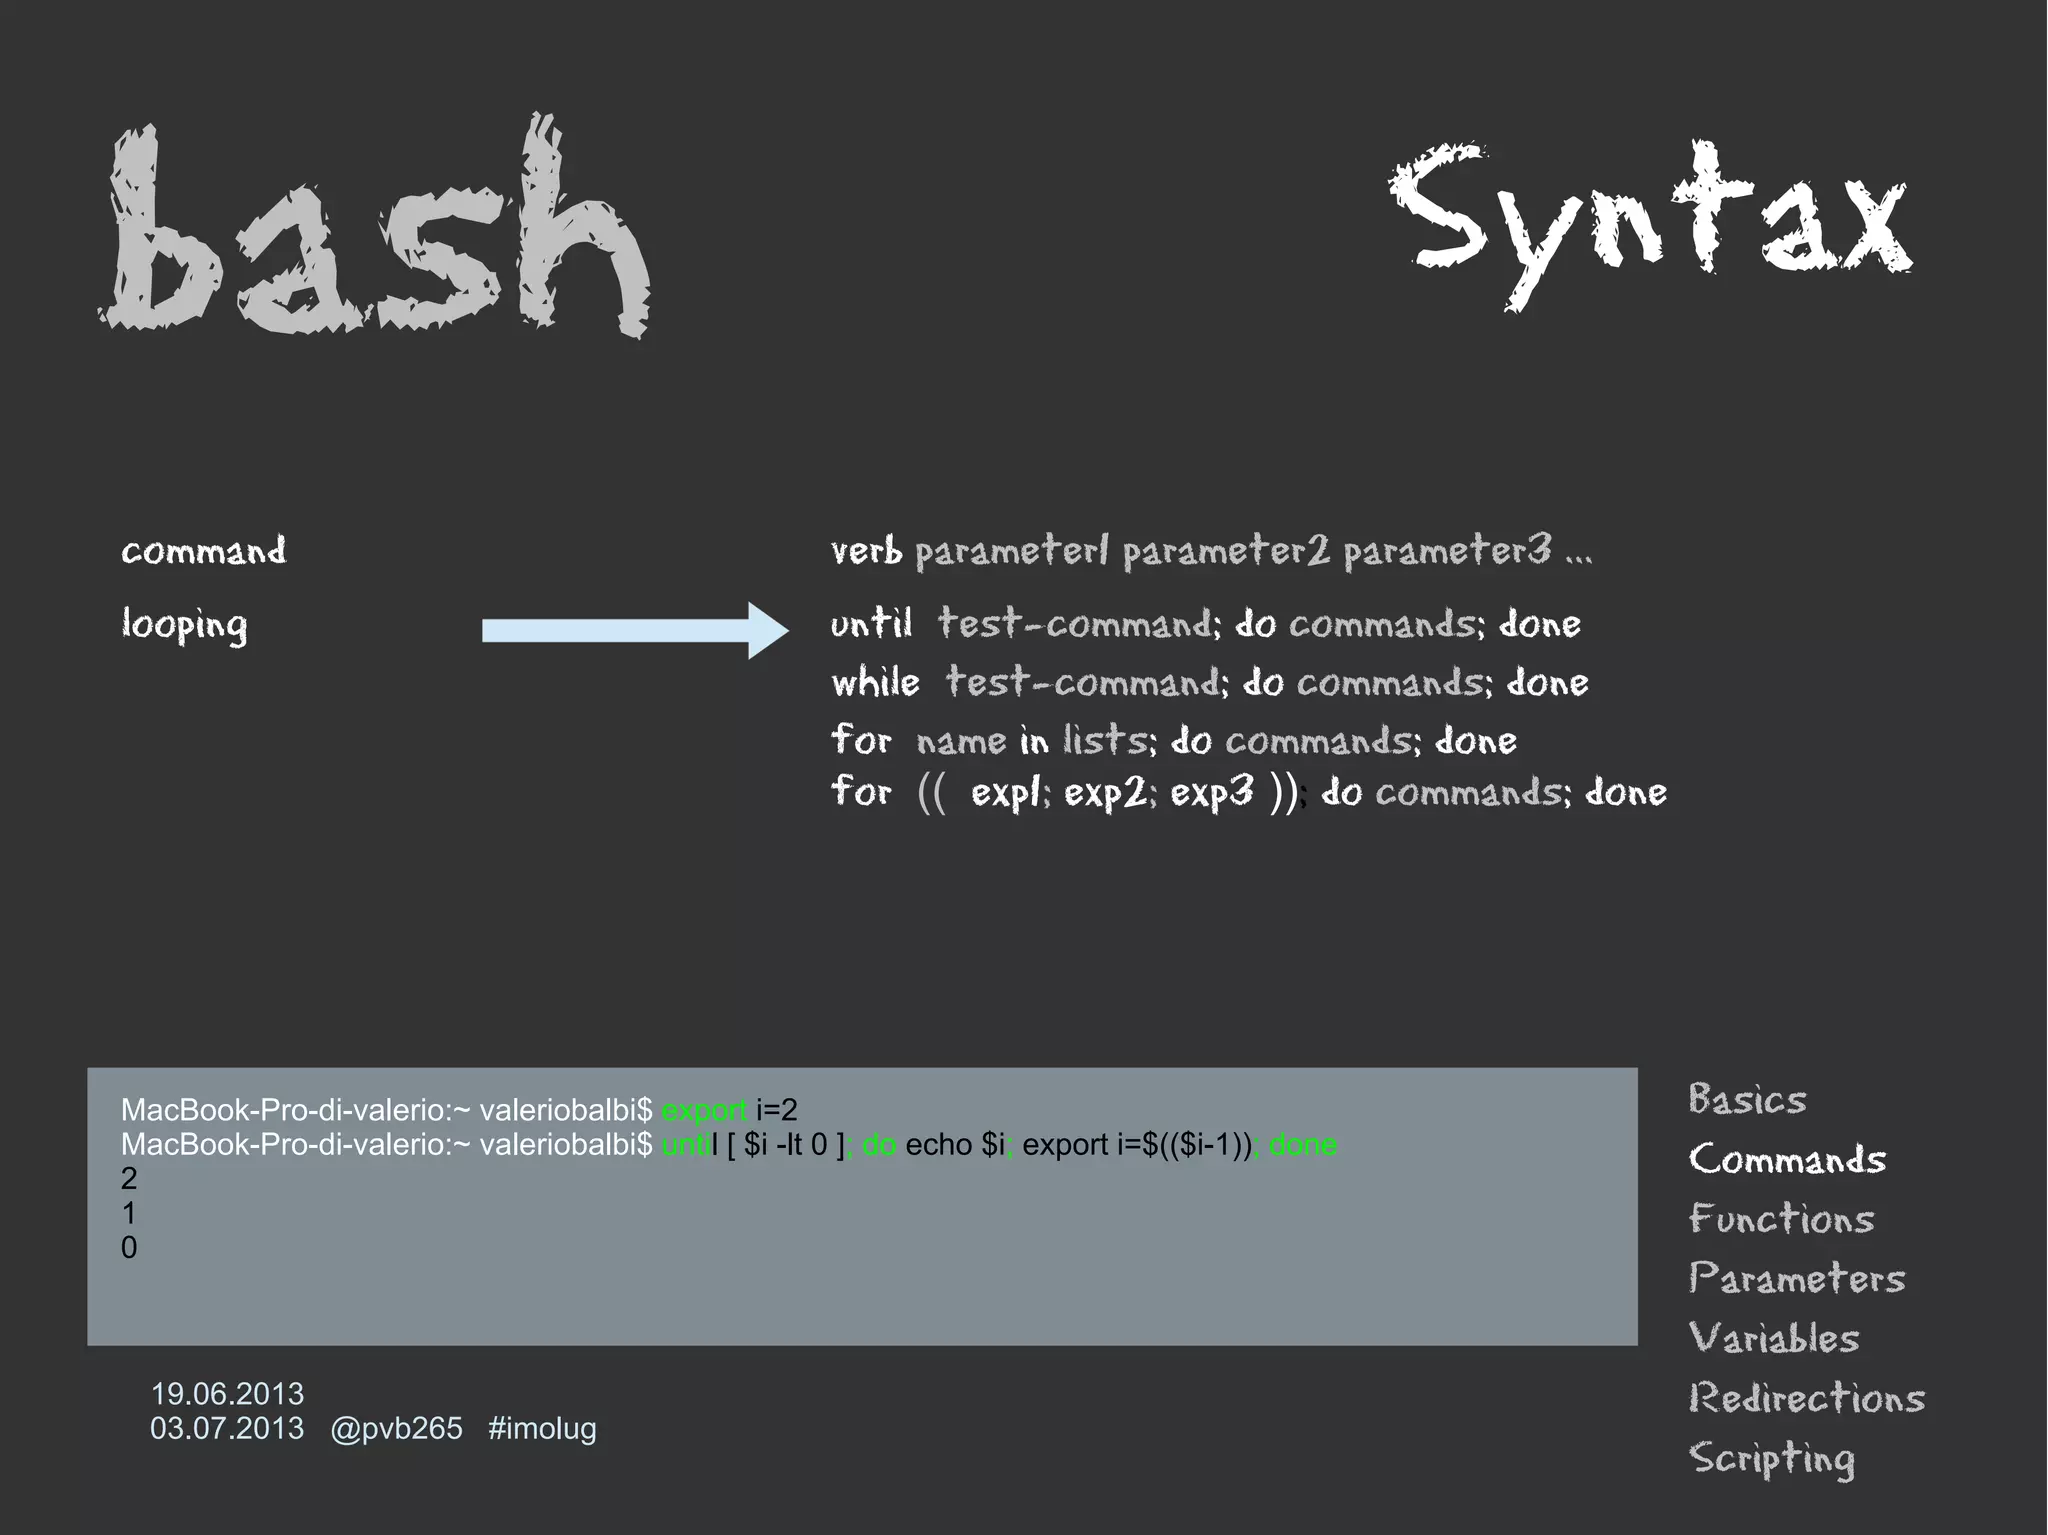Image resolution: width=2048 pixels, height=1535 pixels.
Task: Click the date '19.06.2013'
Action: click(227, 1394)
